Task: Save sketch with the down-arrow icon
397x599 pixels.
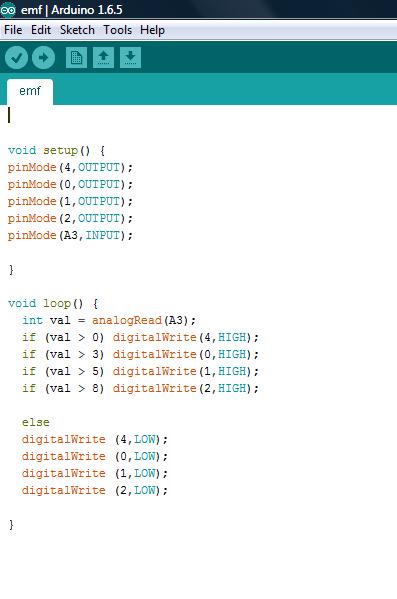Action: tap(130, 58)
